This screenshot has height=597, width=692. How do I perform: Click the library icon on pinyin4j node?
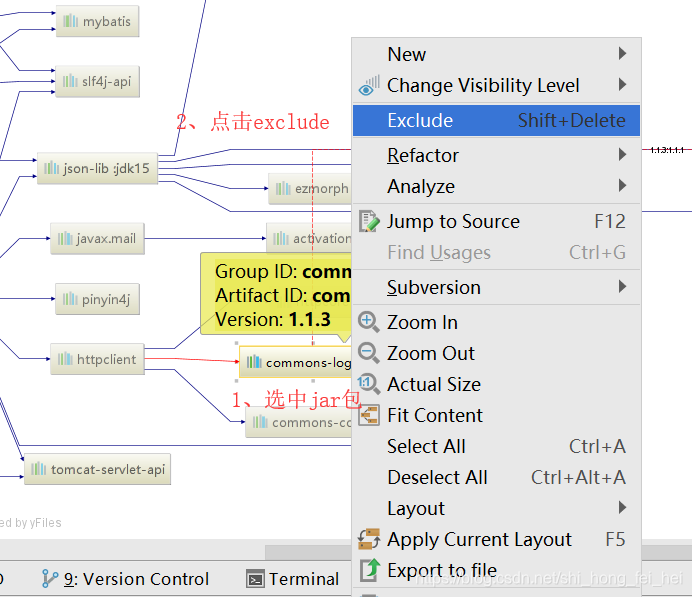[70, 299]
